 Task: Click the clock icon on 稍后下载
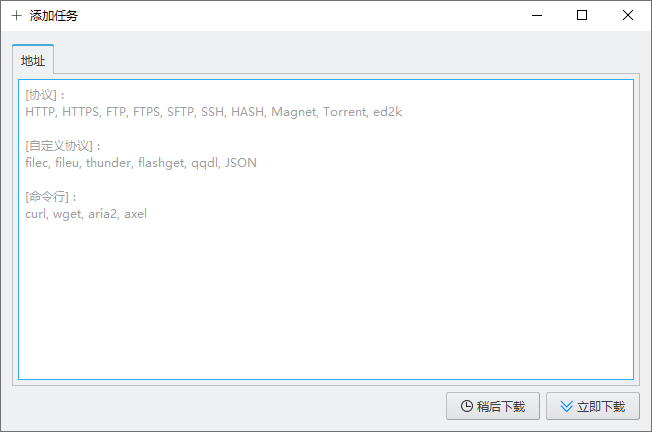(x=467, y=406)
